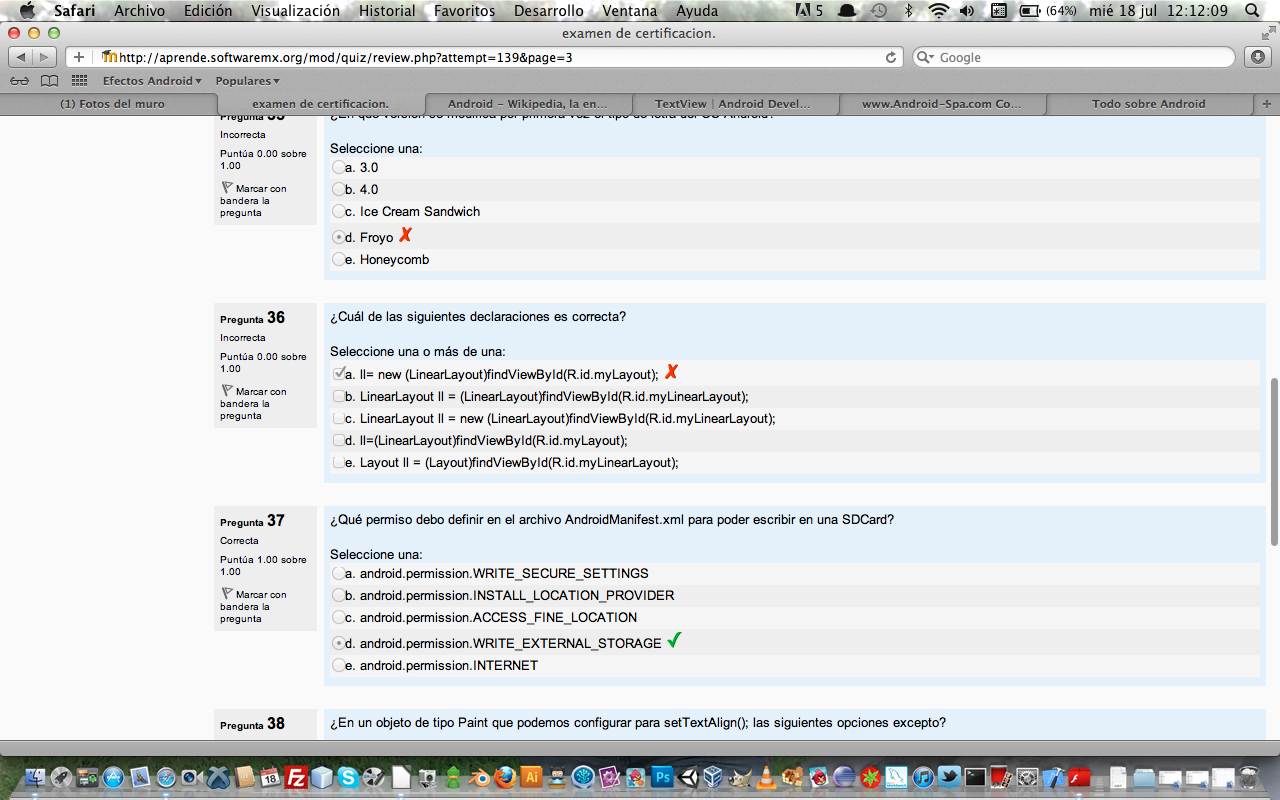The height and width of the screenshot is (800, 1280).
Task: Click the page's vertical scrollbar thumb
Action: pyautogui.click(x=1274, y=461)
